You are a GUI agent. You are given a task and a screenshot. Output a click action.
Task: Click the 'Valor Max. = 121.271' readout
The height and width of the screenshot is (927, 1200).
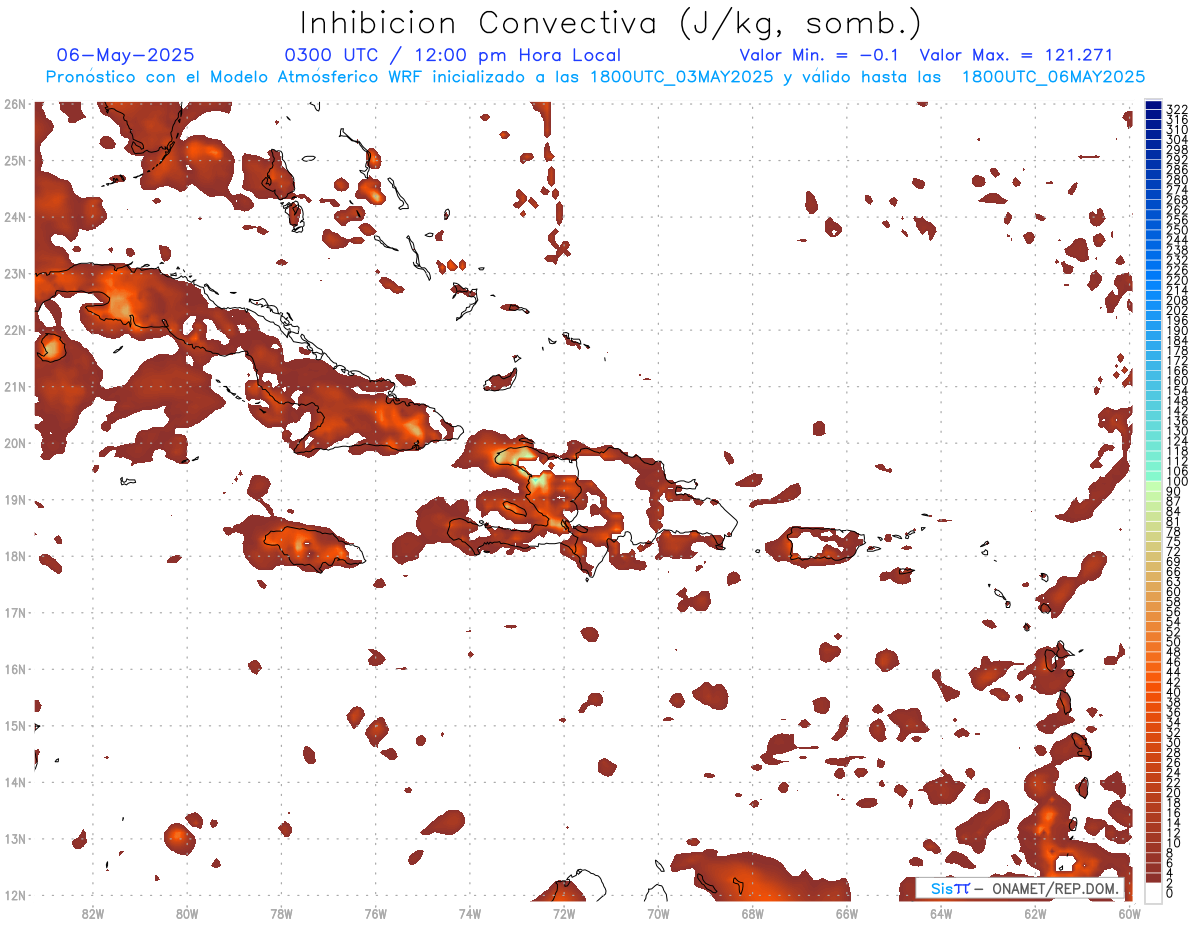pyautogui.click(x=1016, y=55)
